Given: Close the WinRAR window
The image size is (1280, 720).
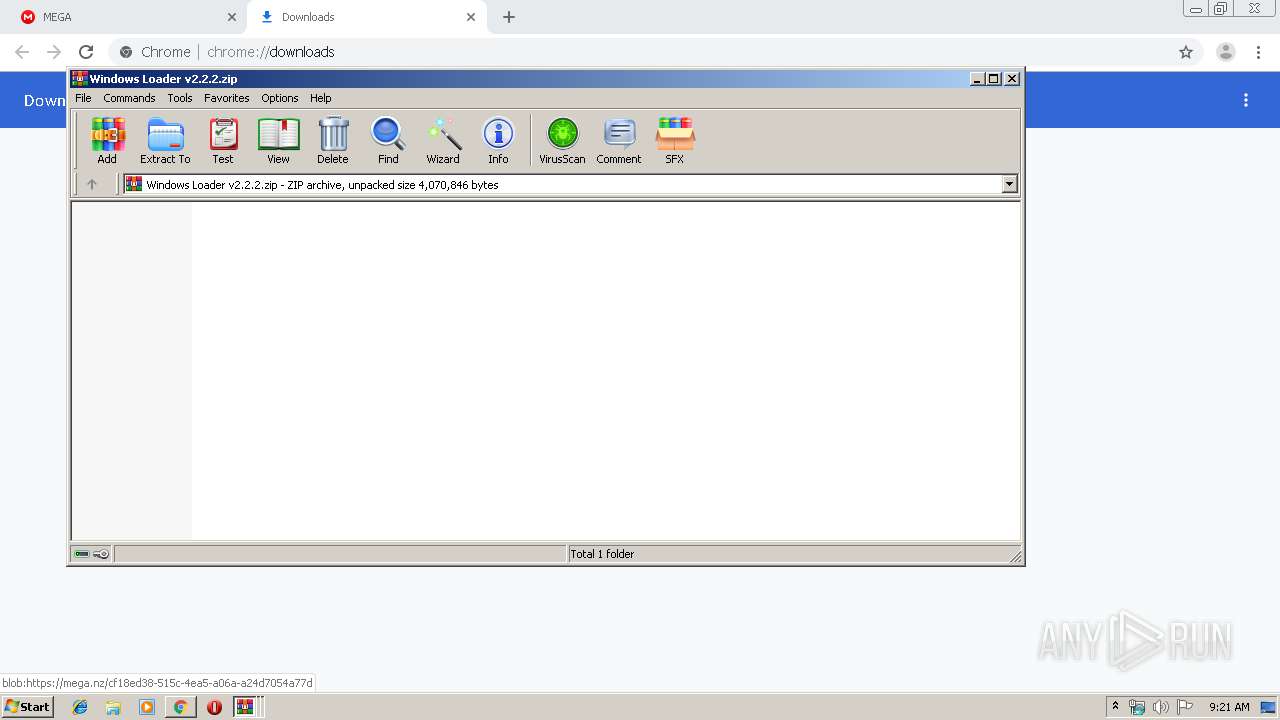Looking at the screenshot, I should pos(1012,79).
